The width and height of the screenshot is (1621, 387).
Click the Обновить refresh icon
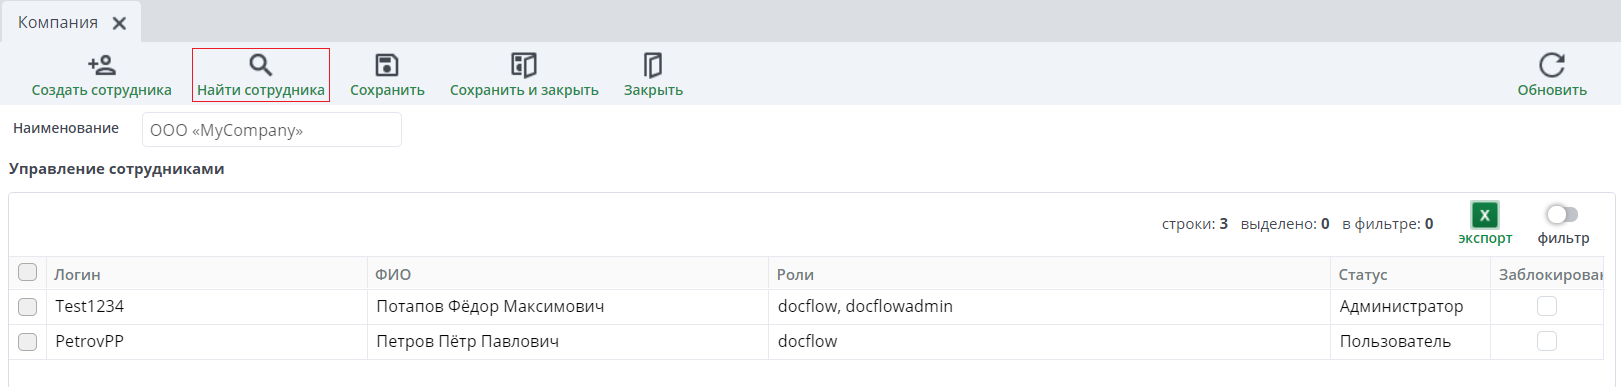pos(1552,65)
